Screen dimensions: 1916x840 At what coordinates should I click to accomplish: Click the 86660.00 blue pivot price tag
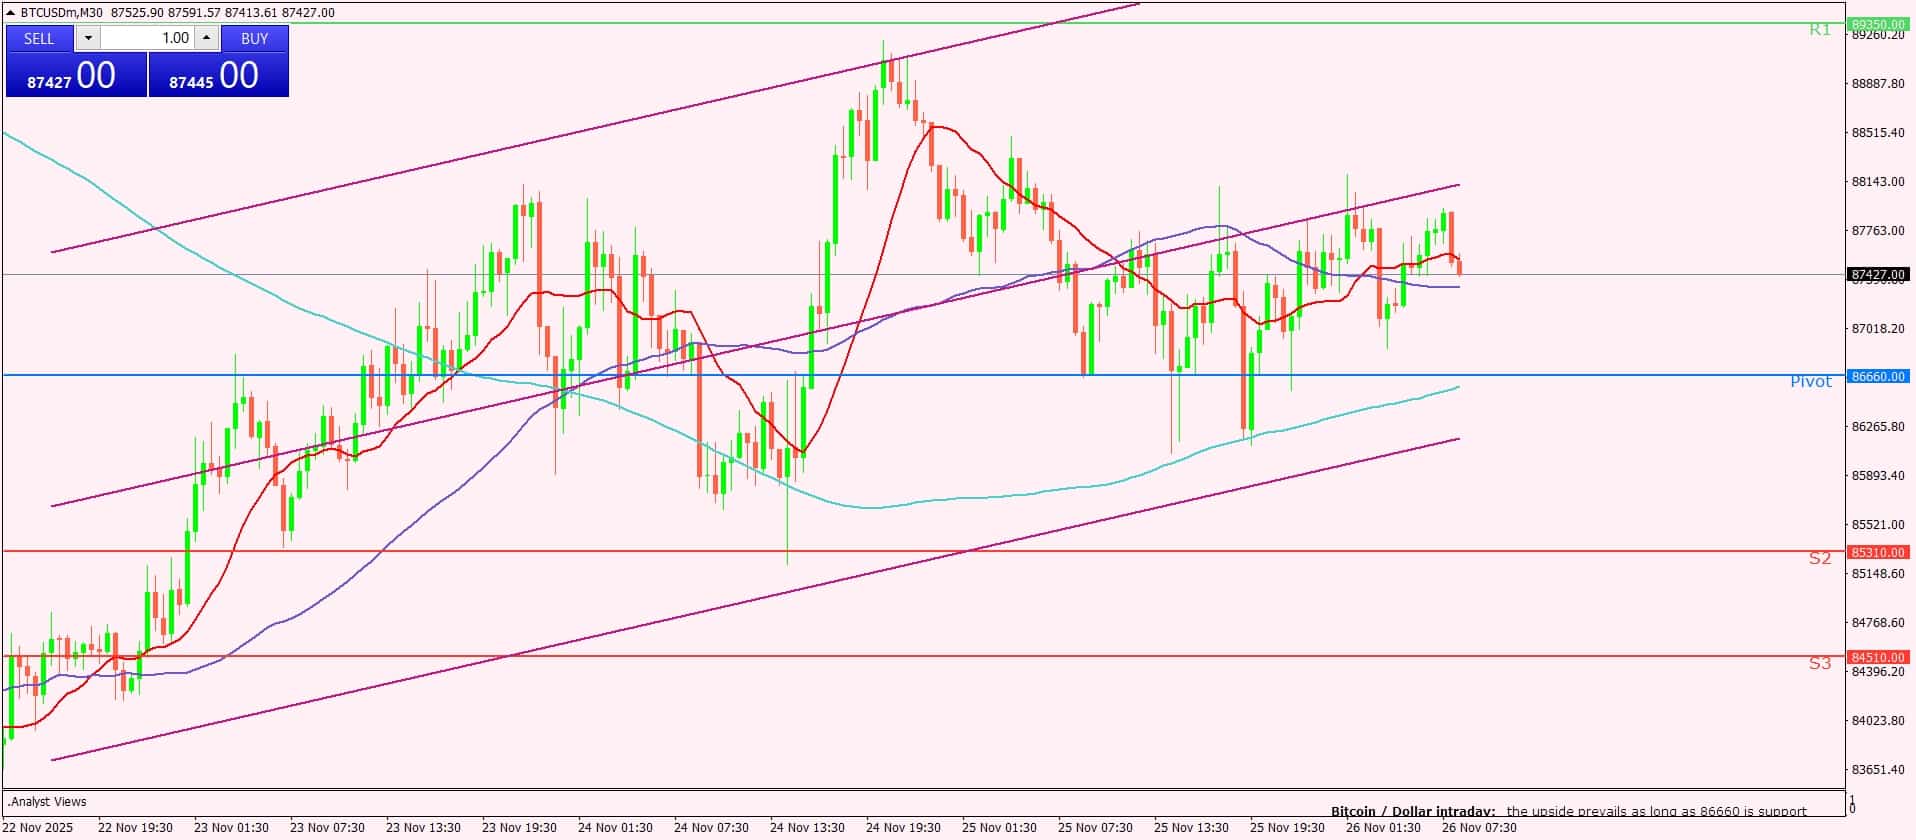[x=1878, y=376]
